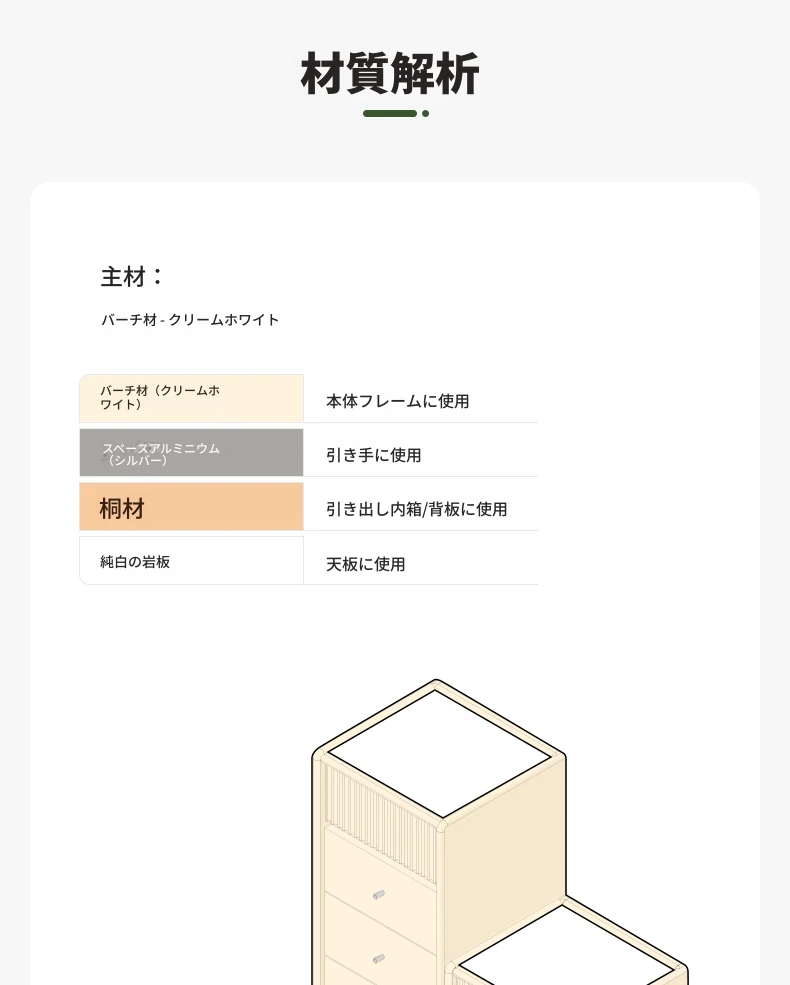Select the gray スペースアルミニウム（シルバー）swatch

pyautogui.click(x=192, y=453)
